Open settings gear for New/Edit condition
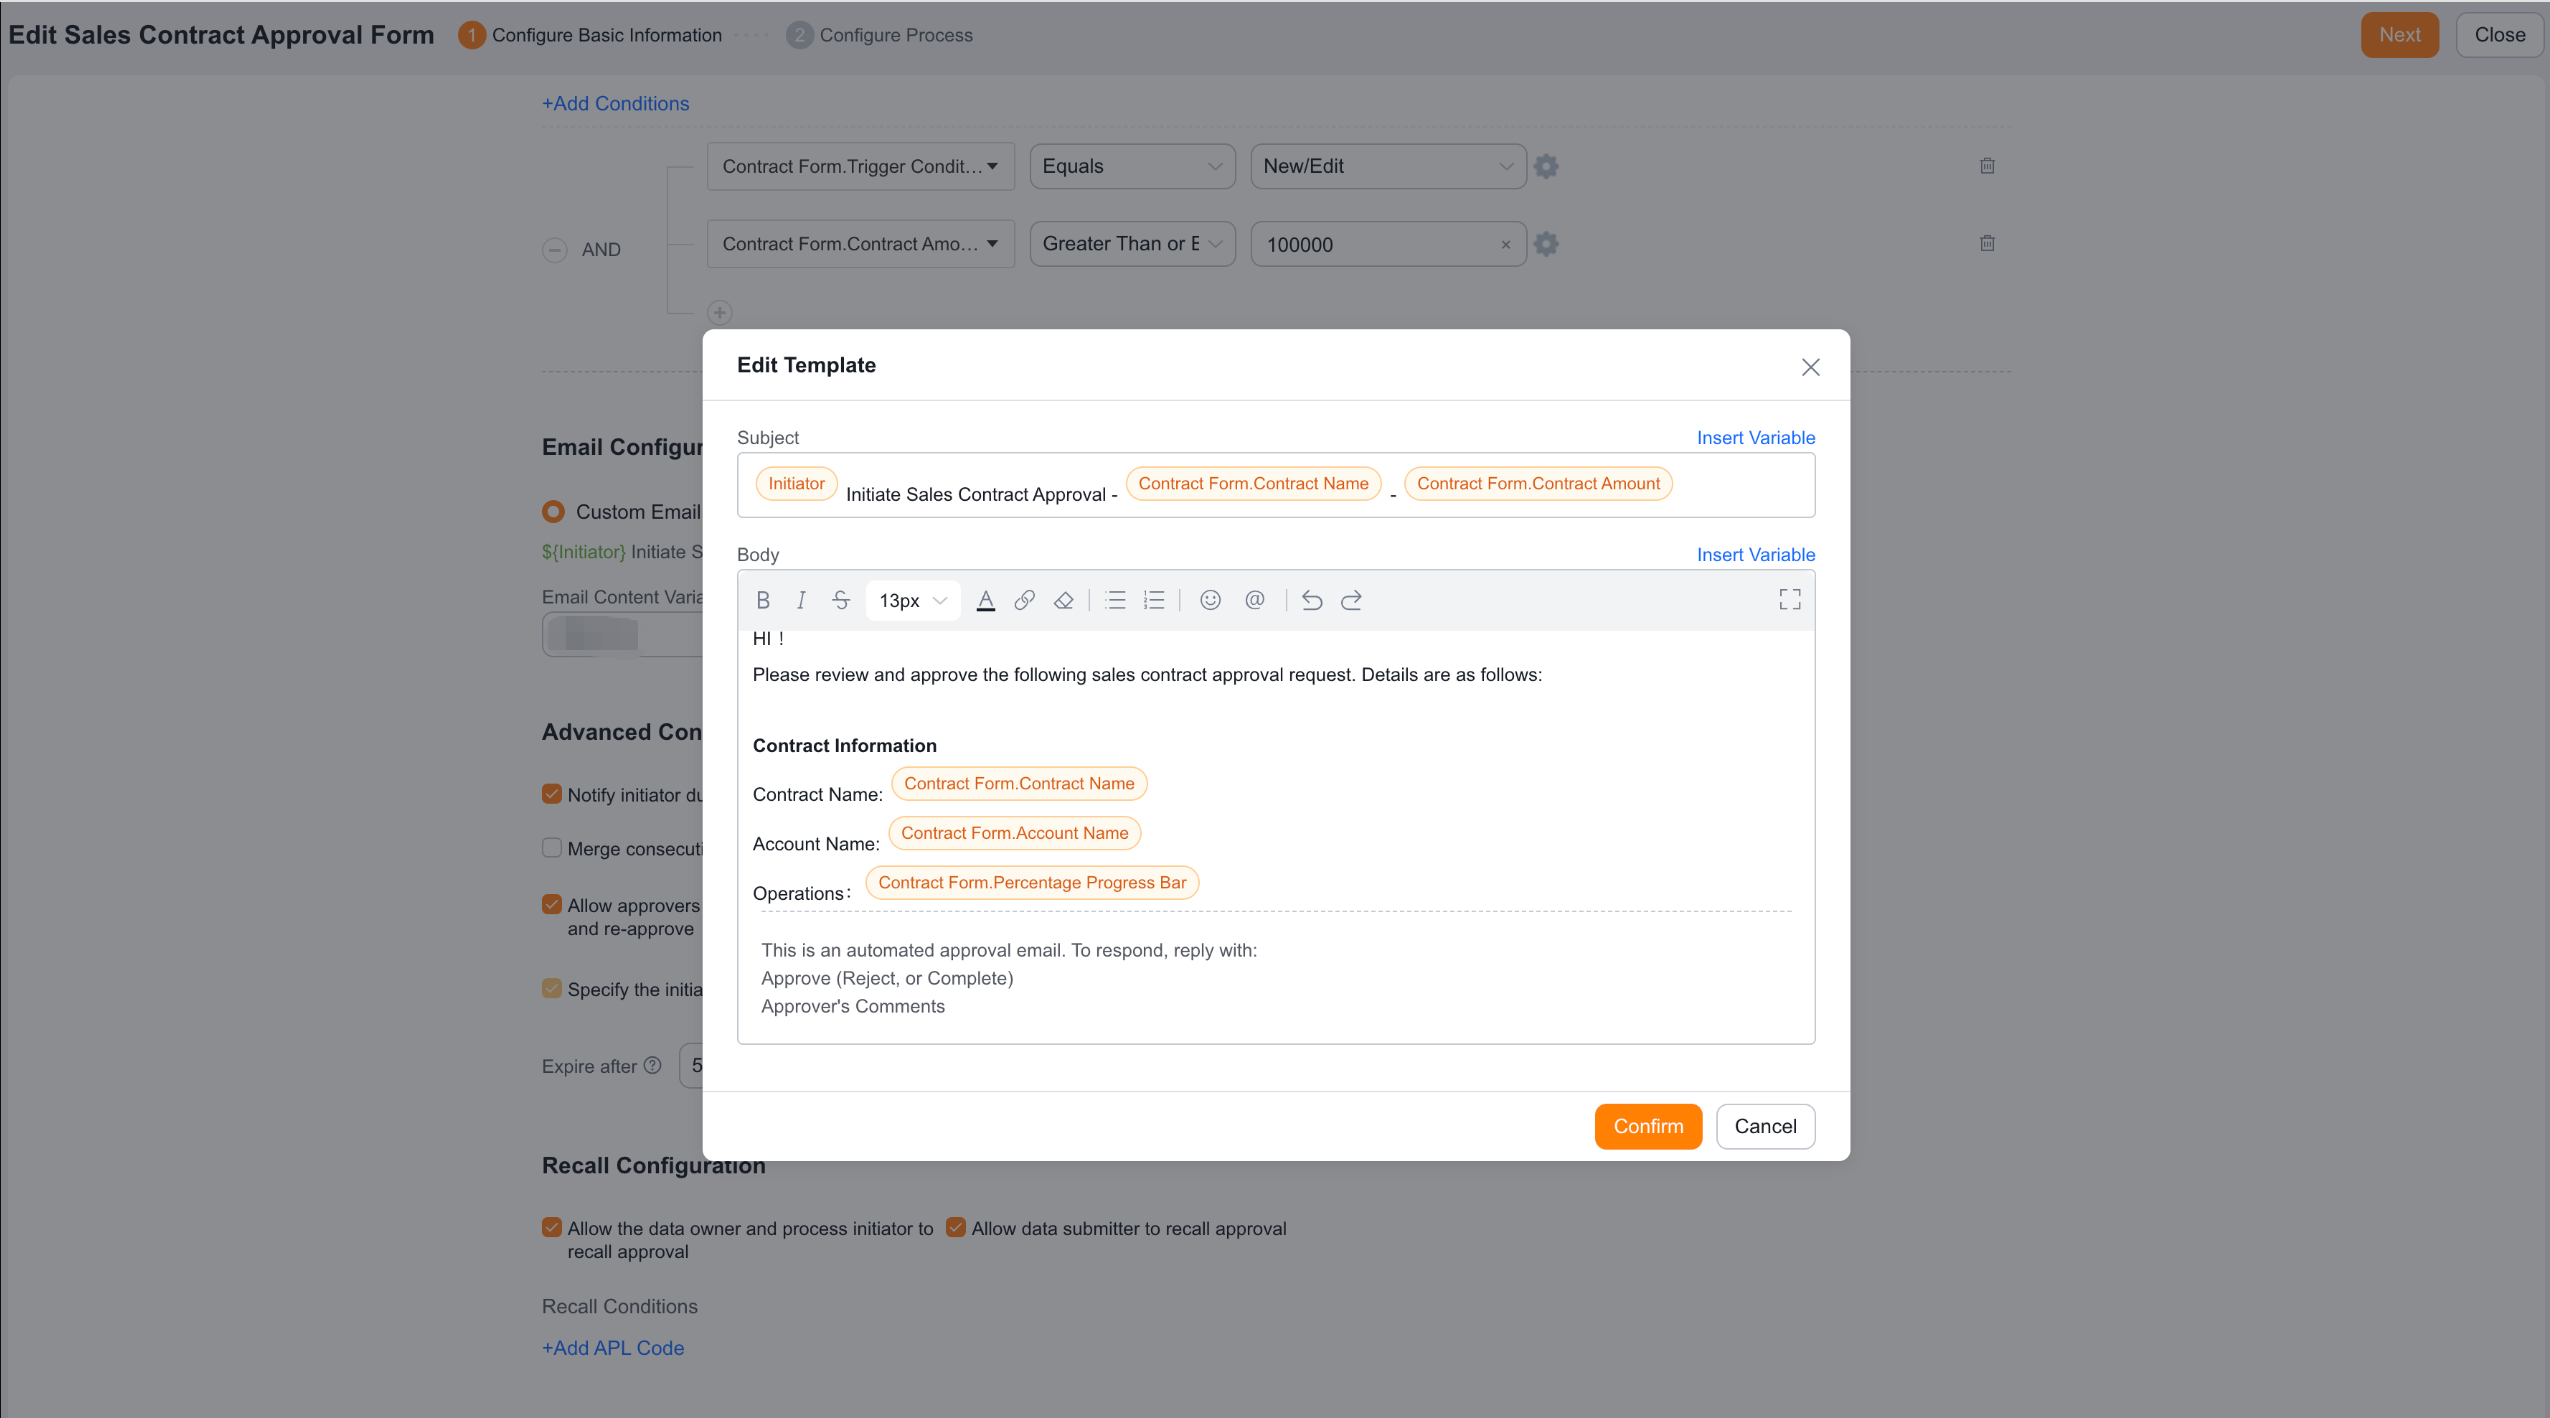This screenshot has height=1418, width=2550. pos(1546,166)
